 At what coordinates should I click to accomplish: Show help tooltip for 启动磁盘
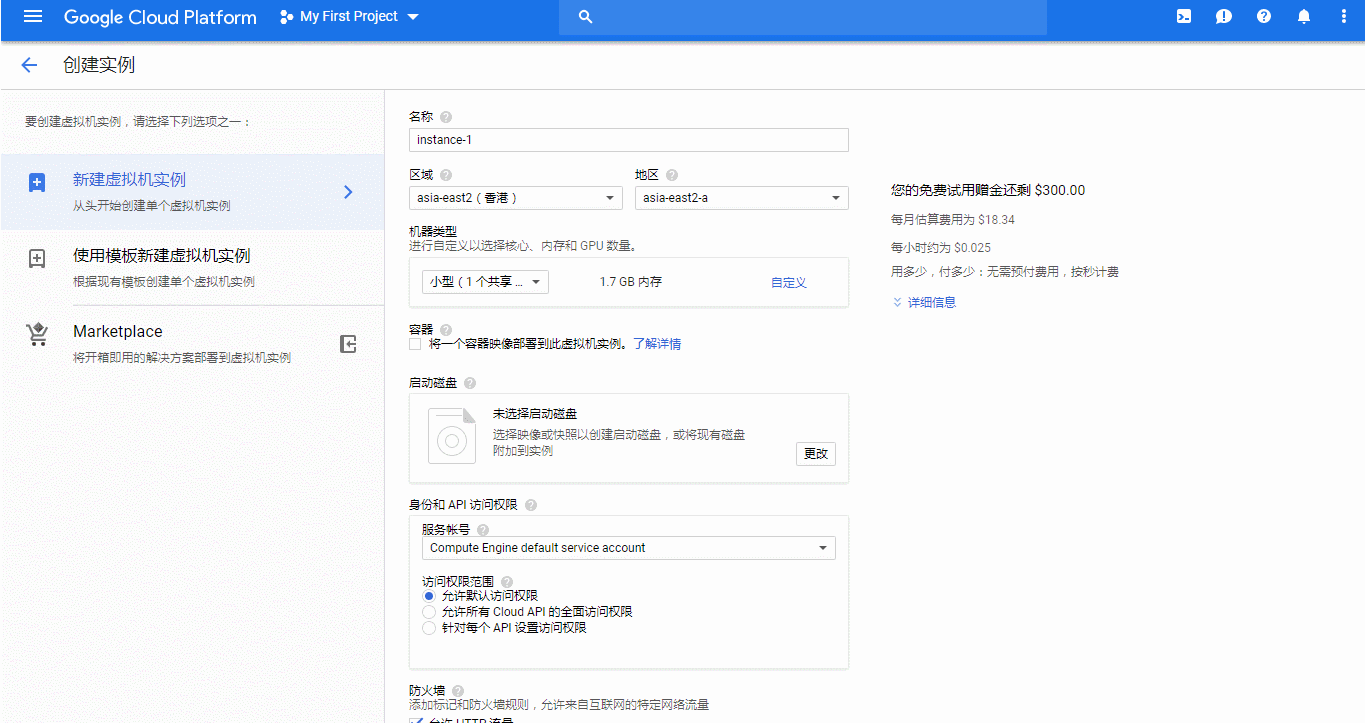pyautogui.click(x=470, y=383)
